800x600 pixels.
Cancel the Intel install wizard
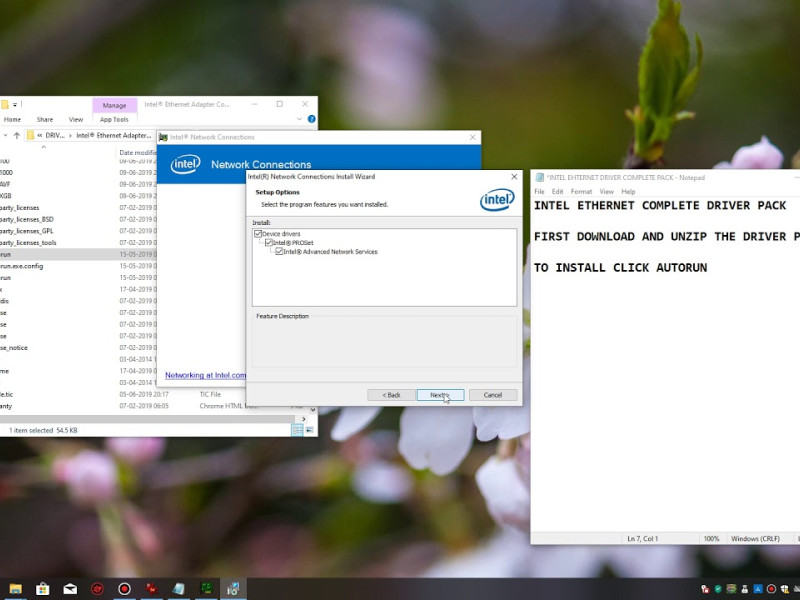click(x=493, y=395)
